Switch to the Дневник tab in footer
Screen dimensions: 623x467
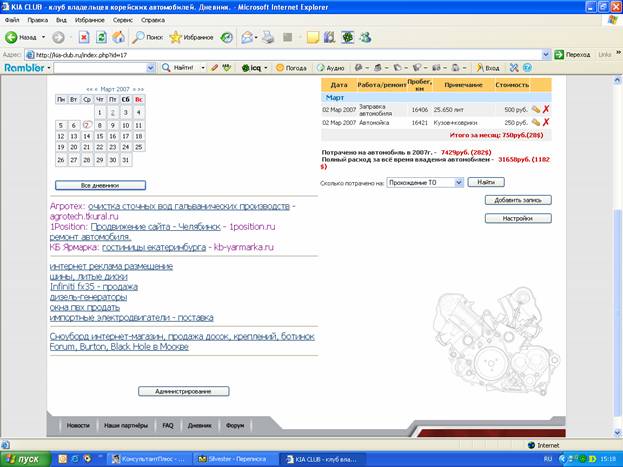202,425
